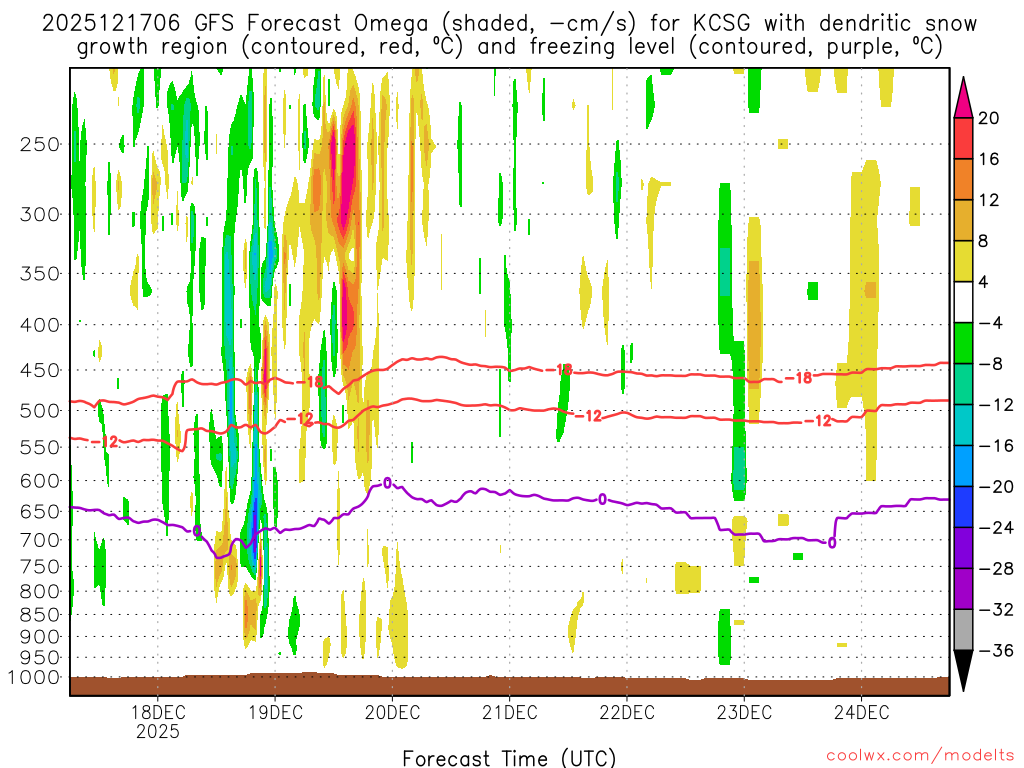Viewport: 1024px width, 768px height.
Task: Click the 2025 year label under 18DEC
Action: coord(158,731)
